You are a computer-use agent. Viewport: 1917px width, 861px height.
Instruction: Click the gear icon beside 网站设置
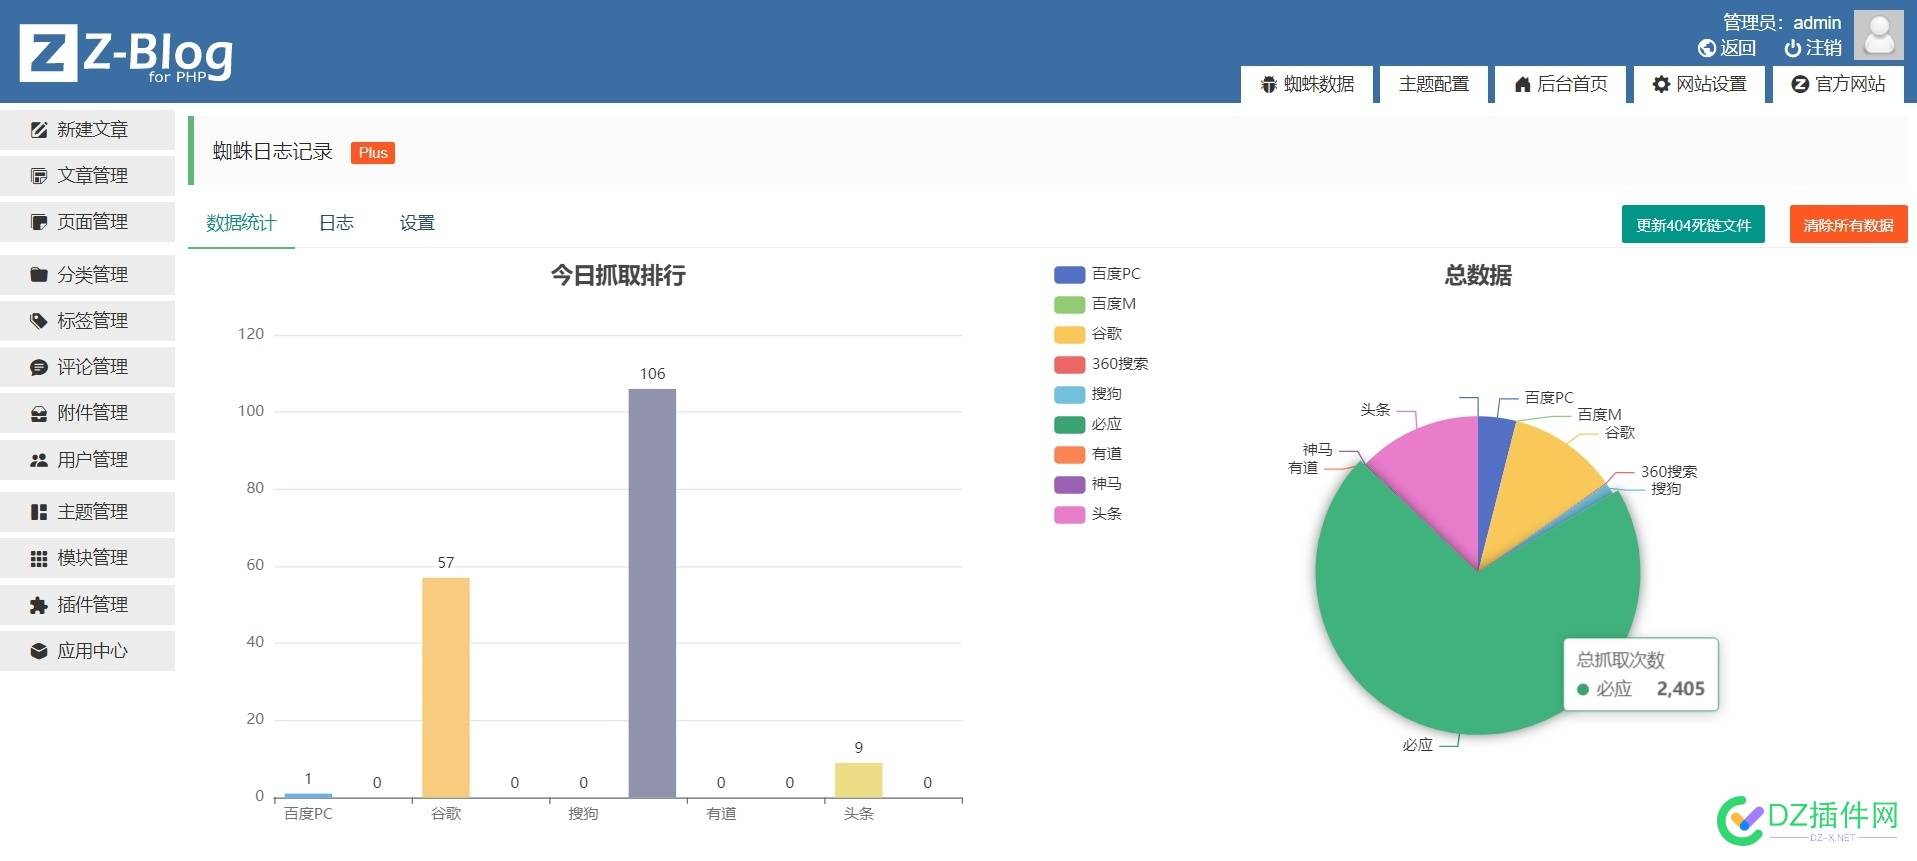click(x=1661, y=84)
